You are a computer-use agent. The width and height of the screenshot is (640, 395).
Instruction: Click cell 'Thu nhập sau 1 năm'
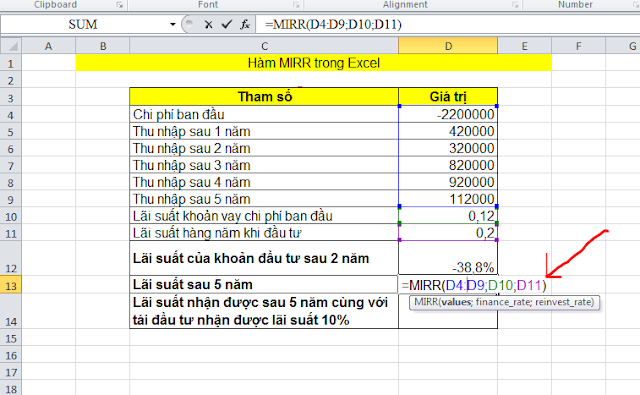point(264,131)
